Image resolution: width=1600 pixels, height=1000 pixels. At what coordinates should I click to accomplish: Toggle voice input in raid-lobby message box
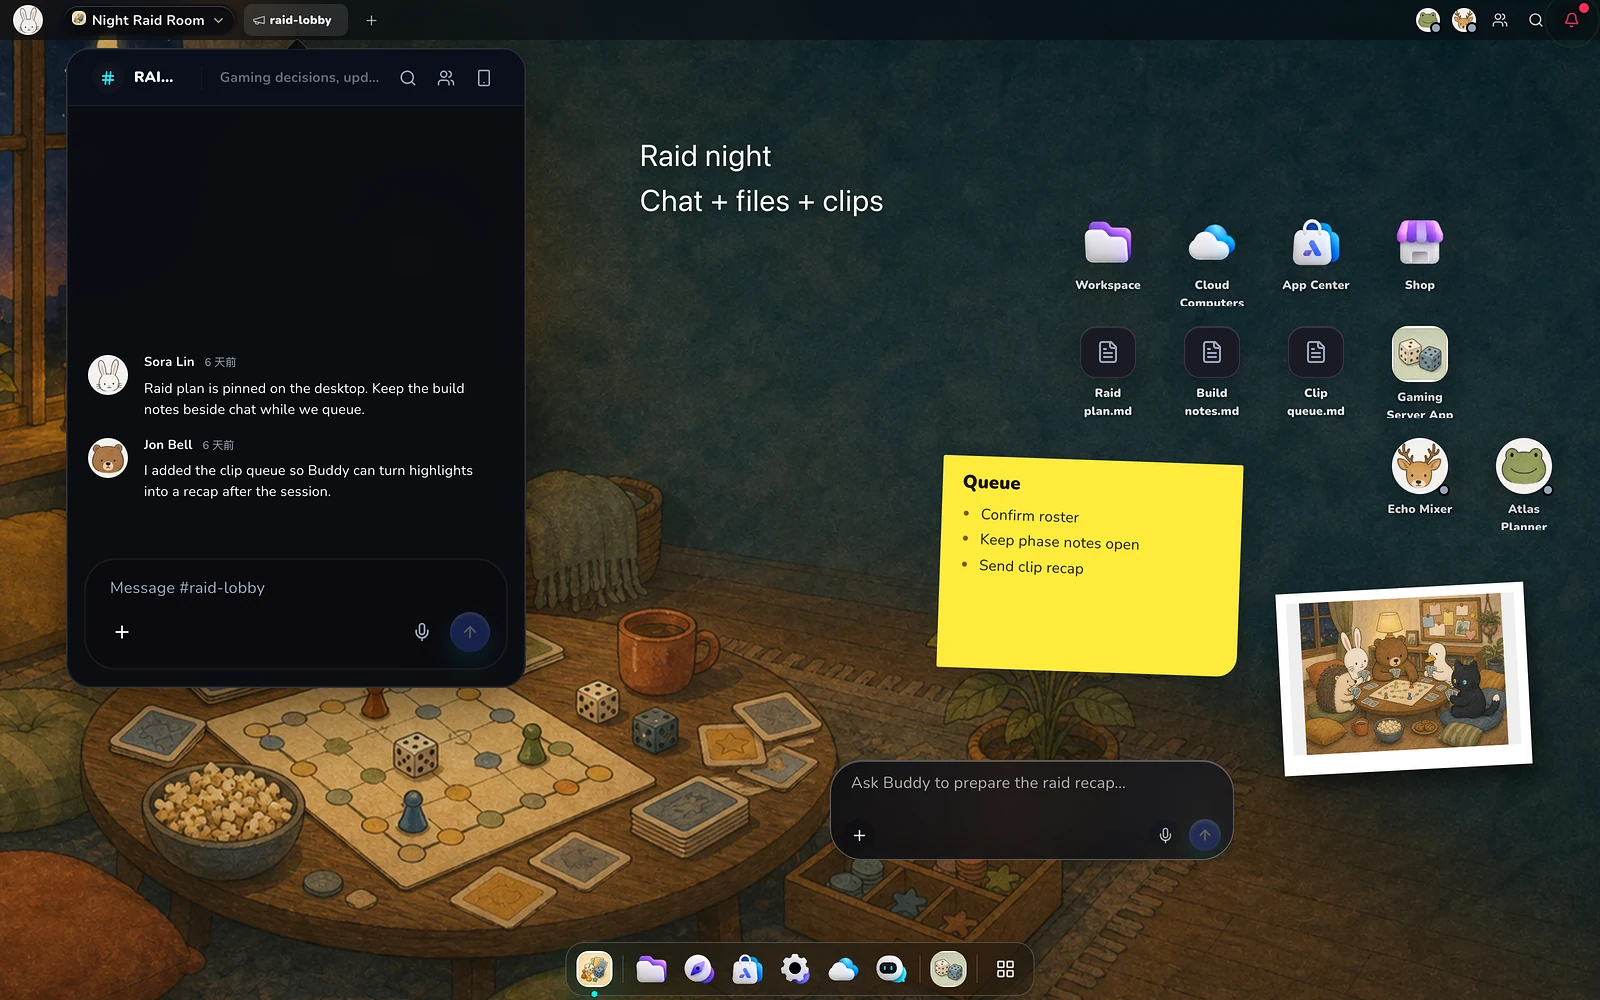422,632
